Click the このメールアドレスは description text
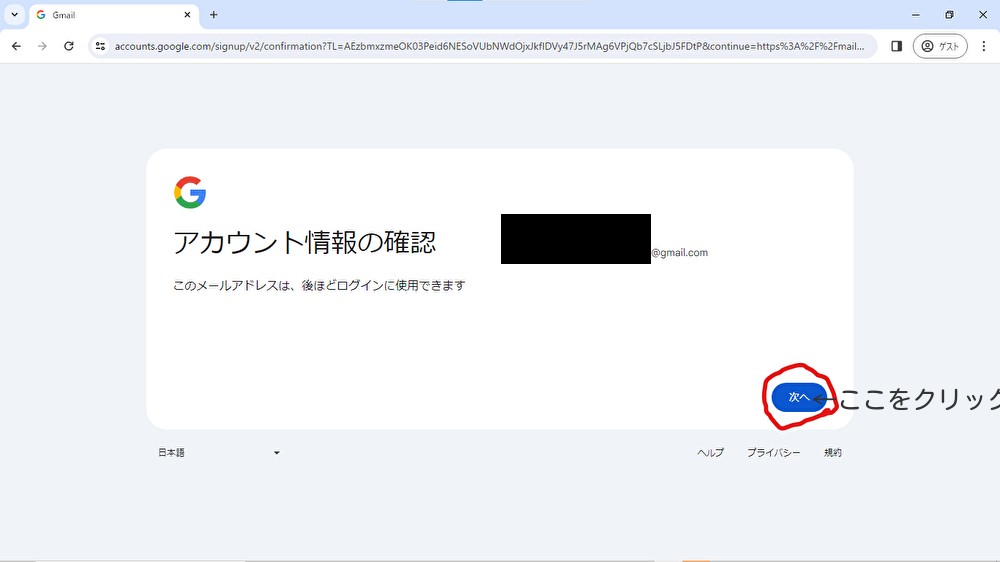The image size is (1000, 562). pos(319,285)
